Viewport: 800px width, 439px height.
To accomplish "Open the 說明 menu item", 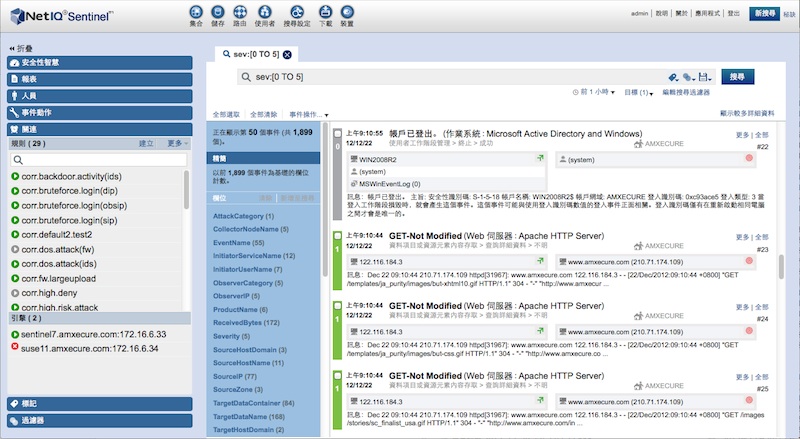I will (662, 13).
